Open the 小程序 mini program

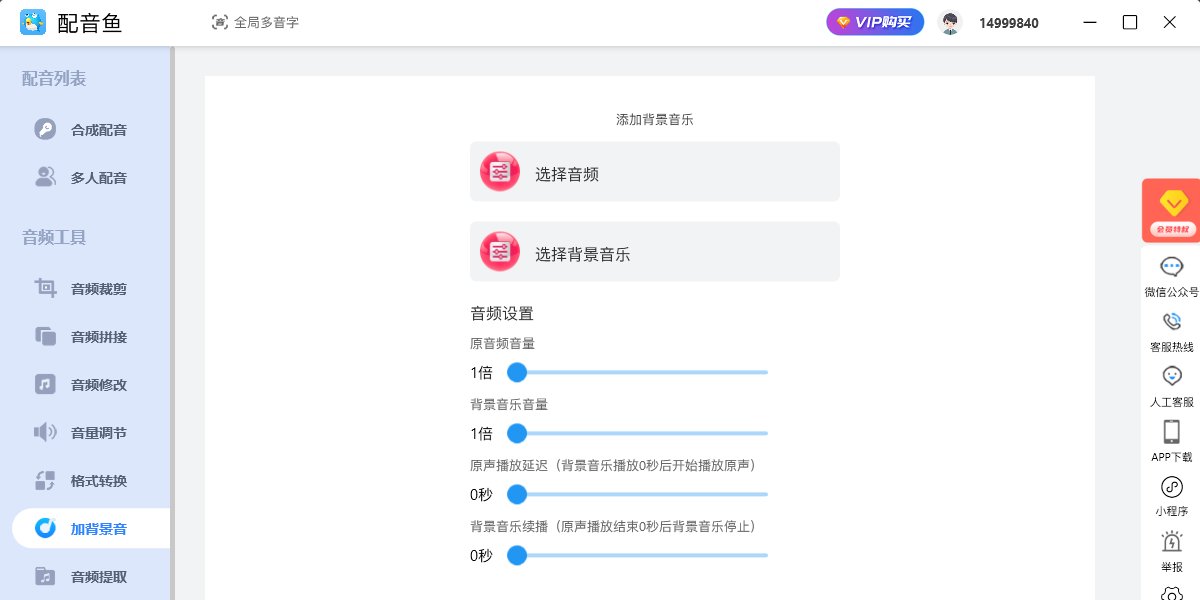[1171, 496]
